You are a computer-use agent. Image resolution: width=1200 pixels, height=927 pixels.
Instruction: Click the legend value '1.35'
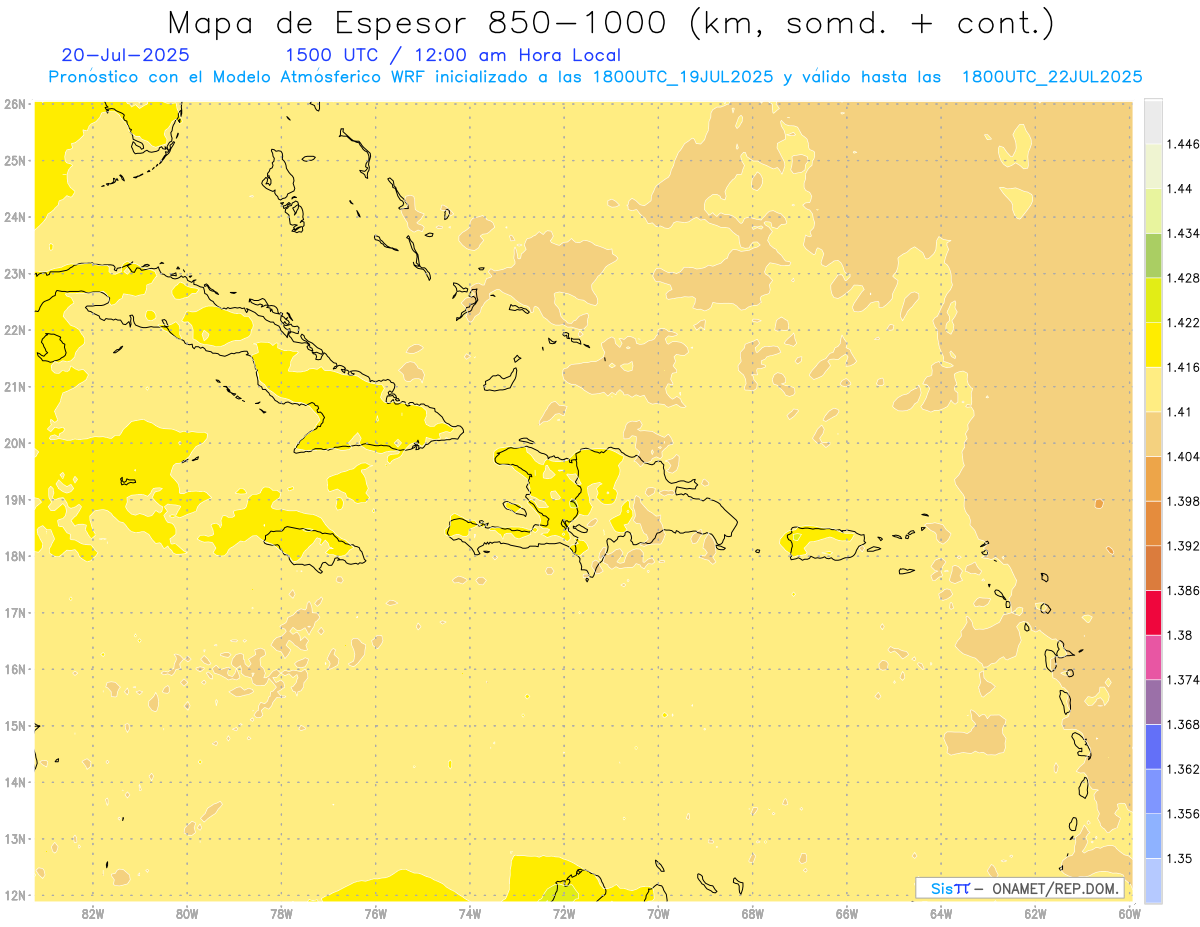click(1179, 858)
